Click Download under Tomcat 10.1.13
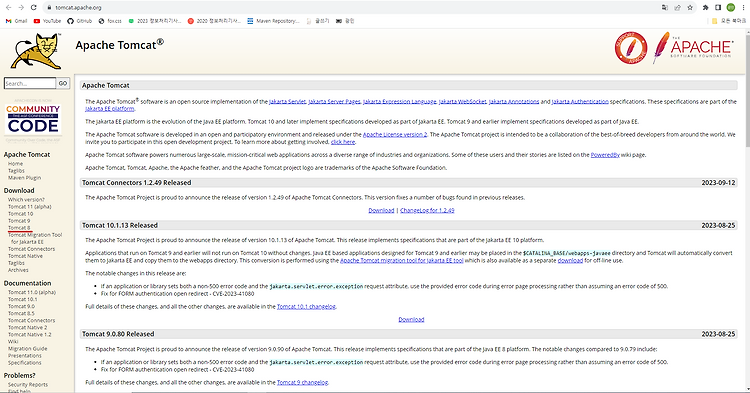 pos(411,319)
